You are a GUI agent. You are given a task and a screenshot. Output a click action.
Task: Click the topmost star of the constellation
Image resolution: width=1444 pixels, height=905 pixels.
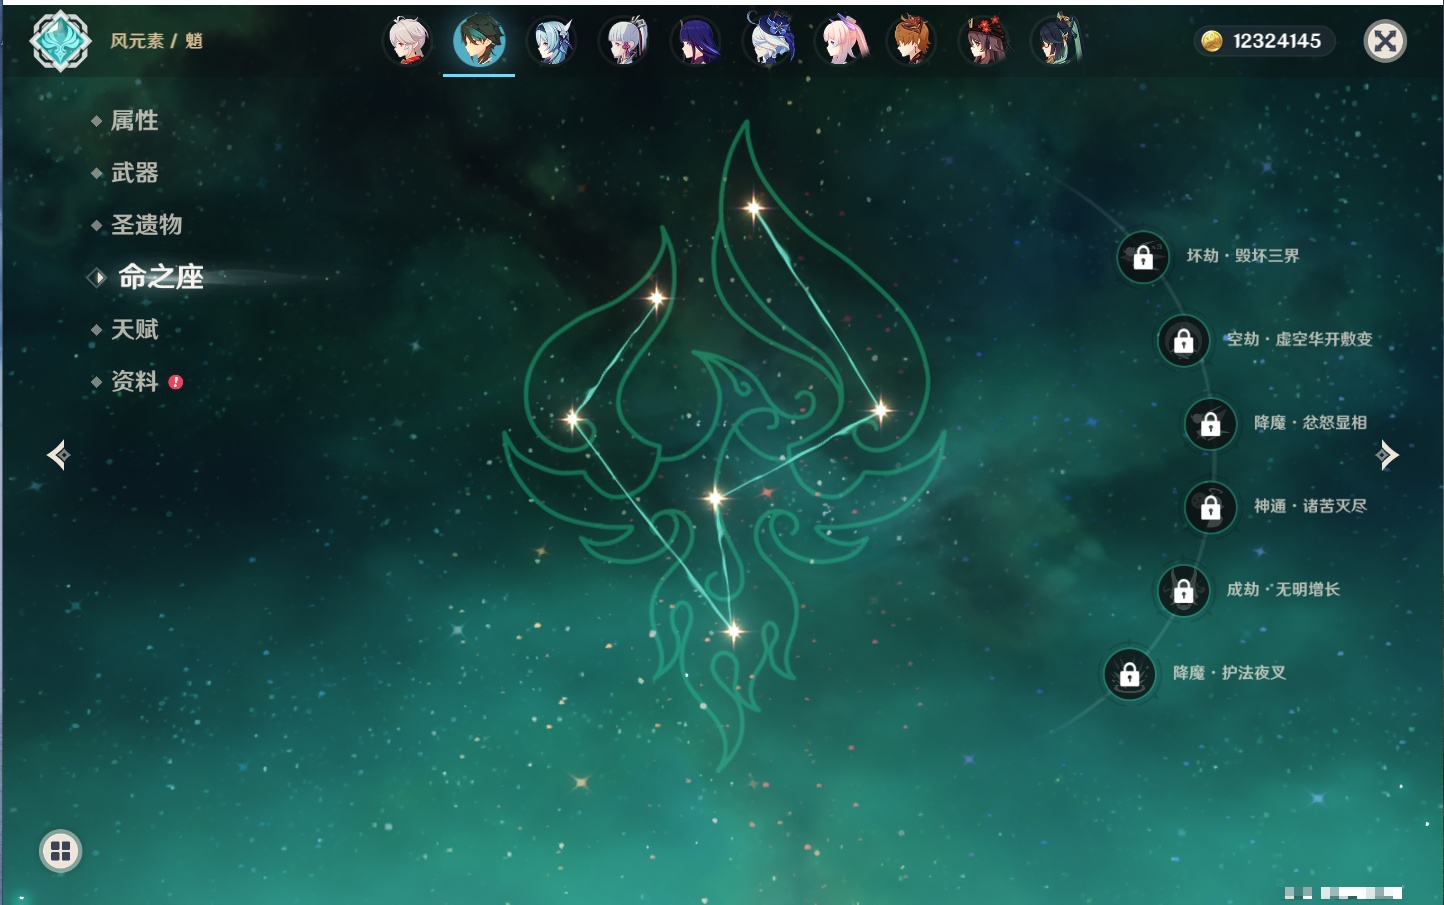754,208
